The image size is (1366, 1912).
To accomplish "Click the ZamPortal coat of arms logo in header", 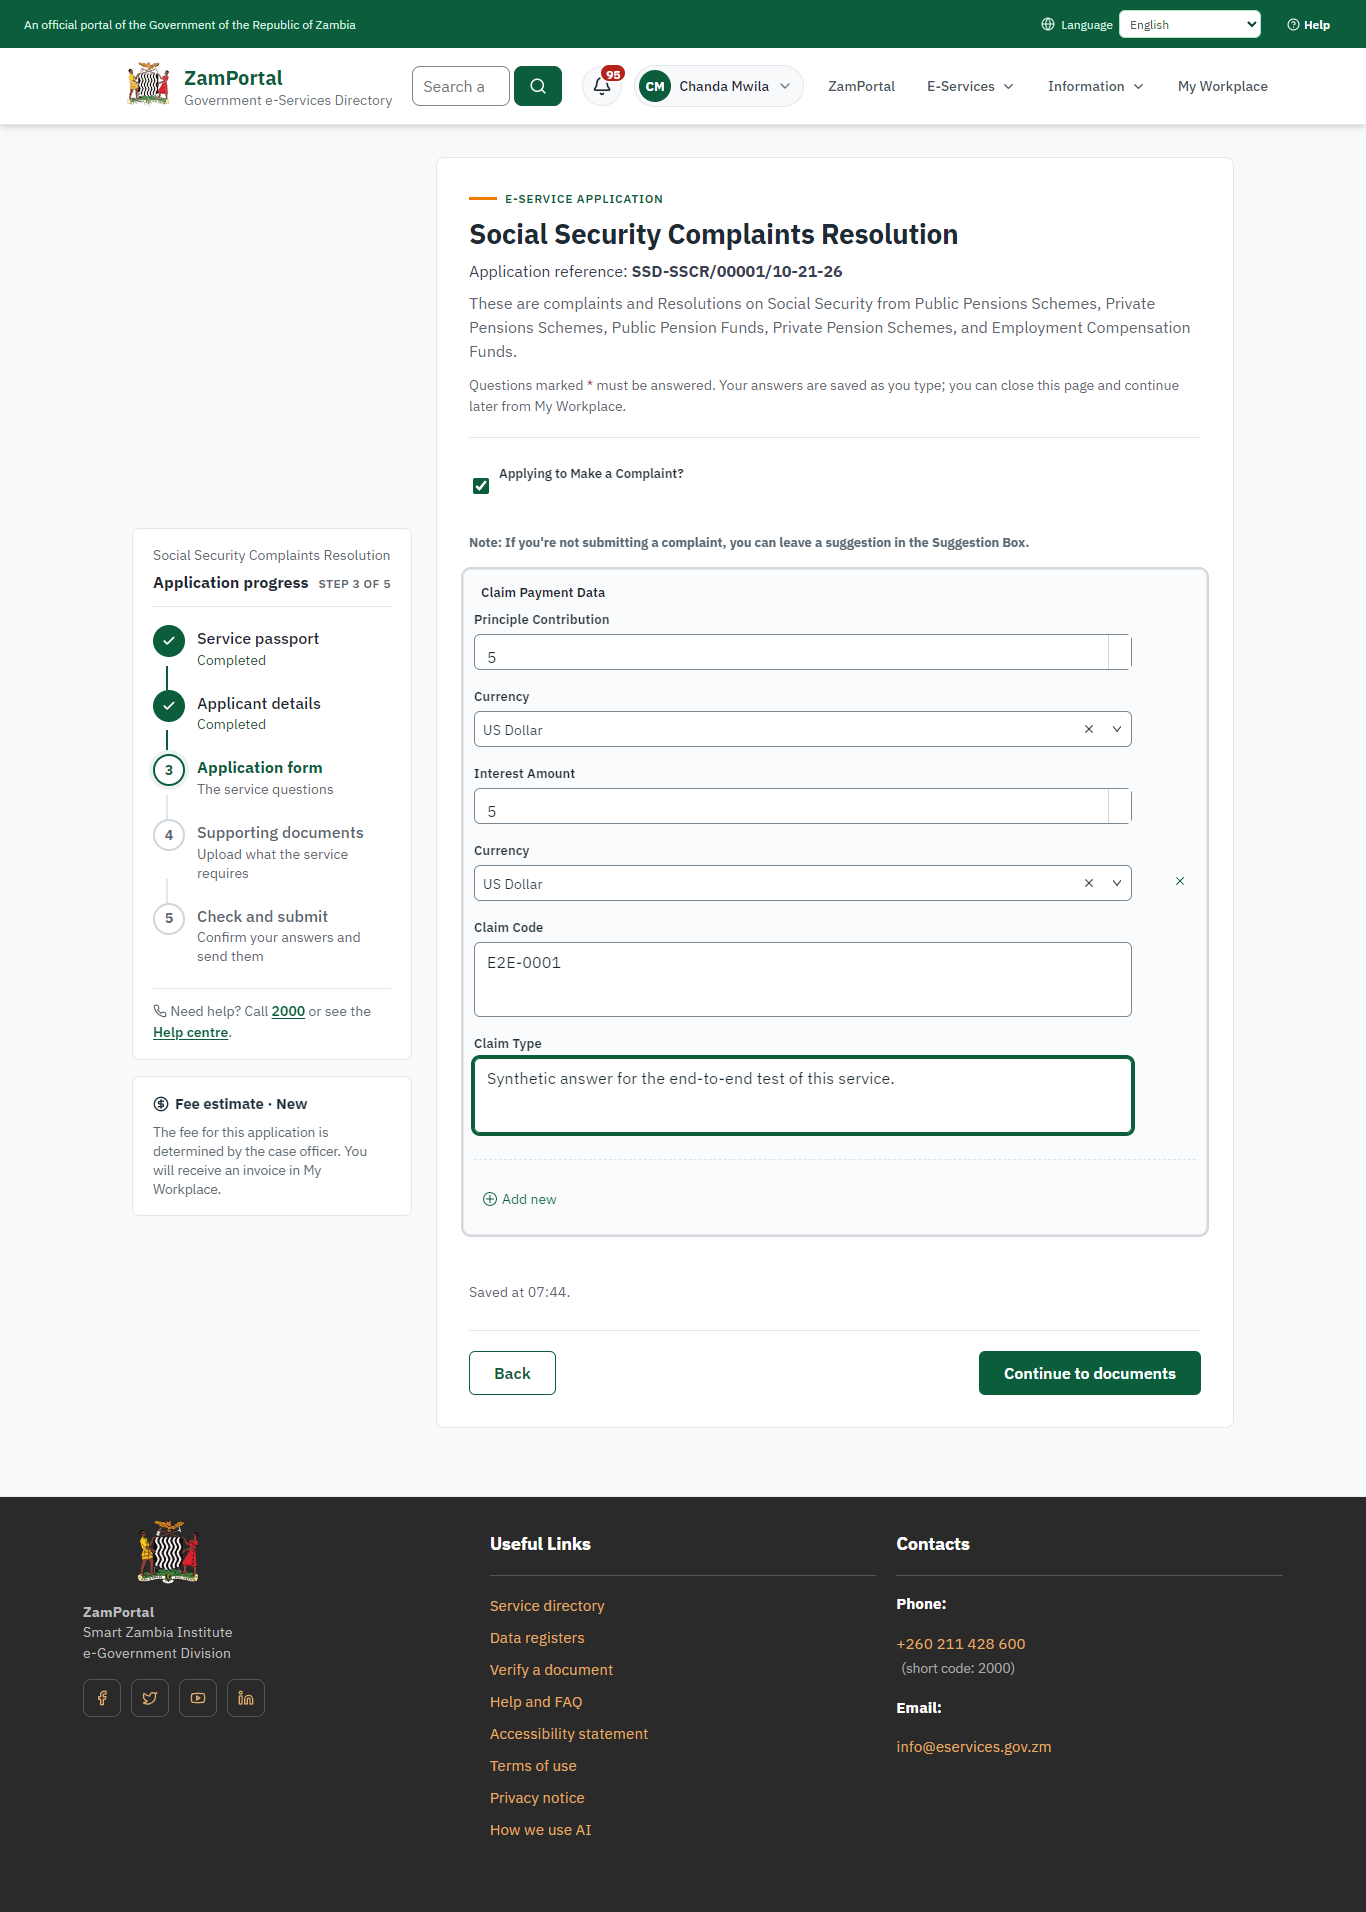I will pos(149,85).
